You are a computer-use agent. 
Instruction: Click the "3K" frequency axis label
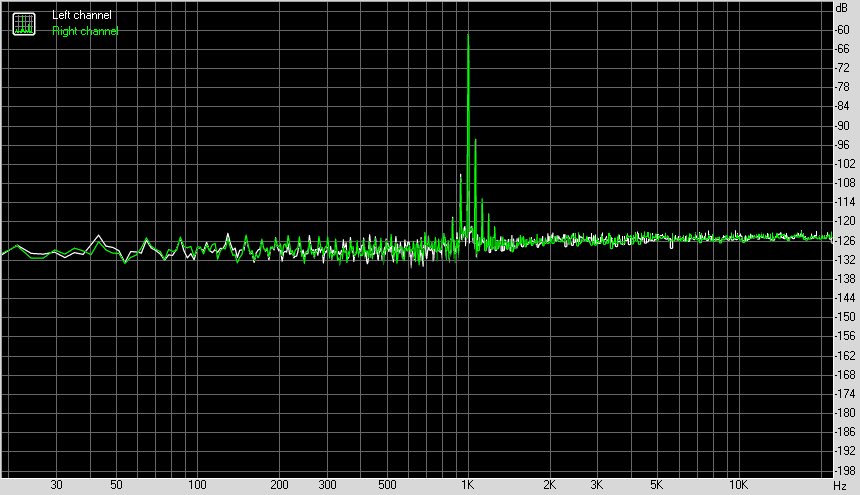pos(597,485)
